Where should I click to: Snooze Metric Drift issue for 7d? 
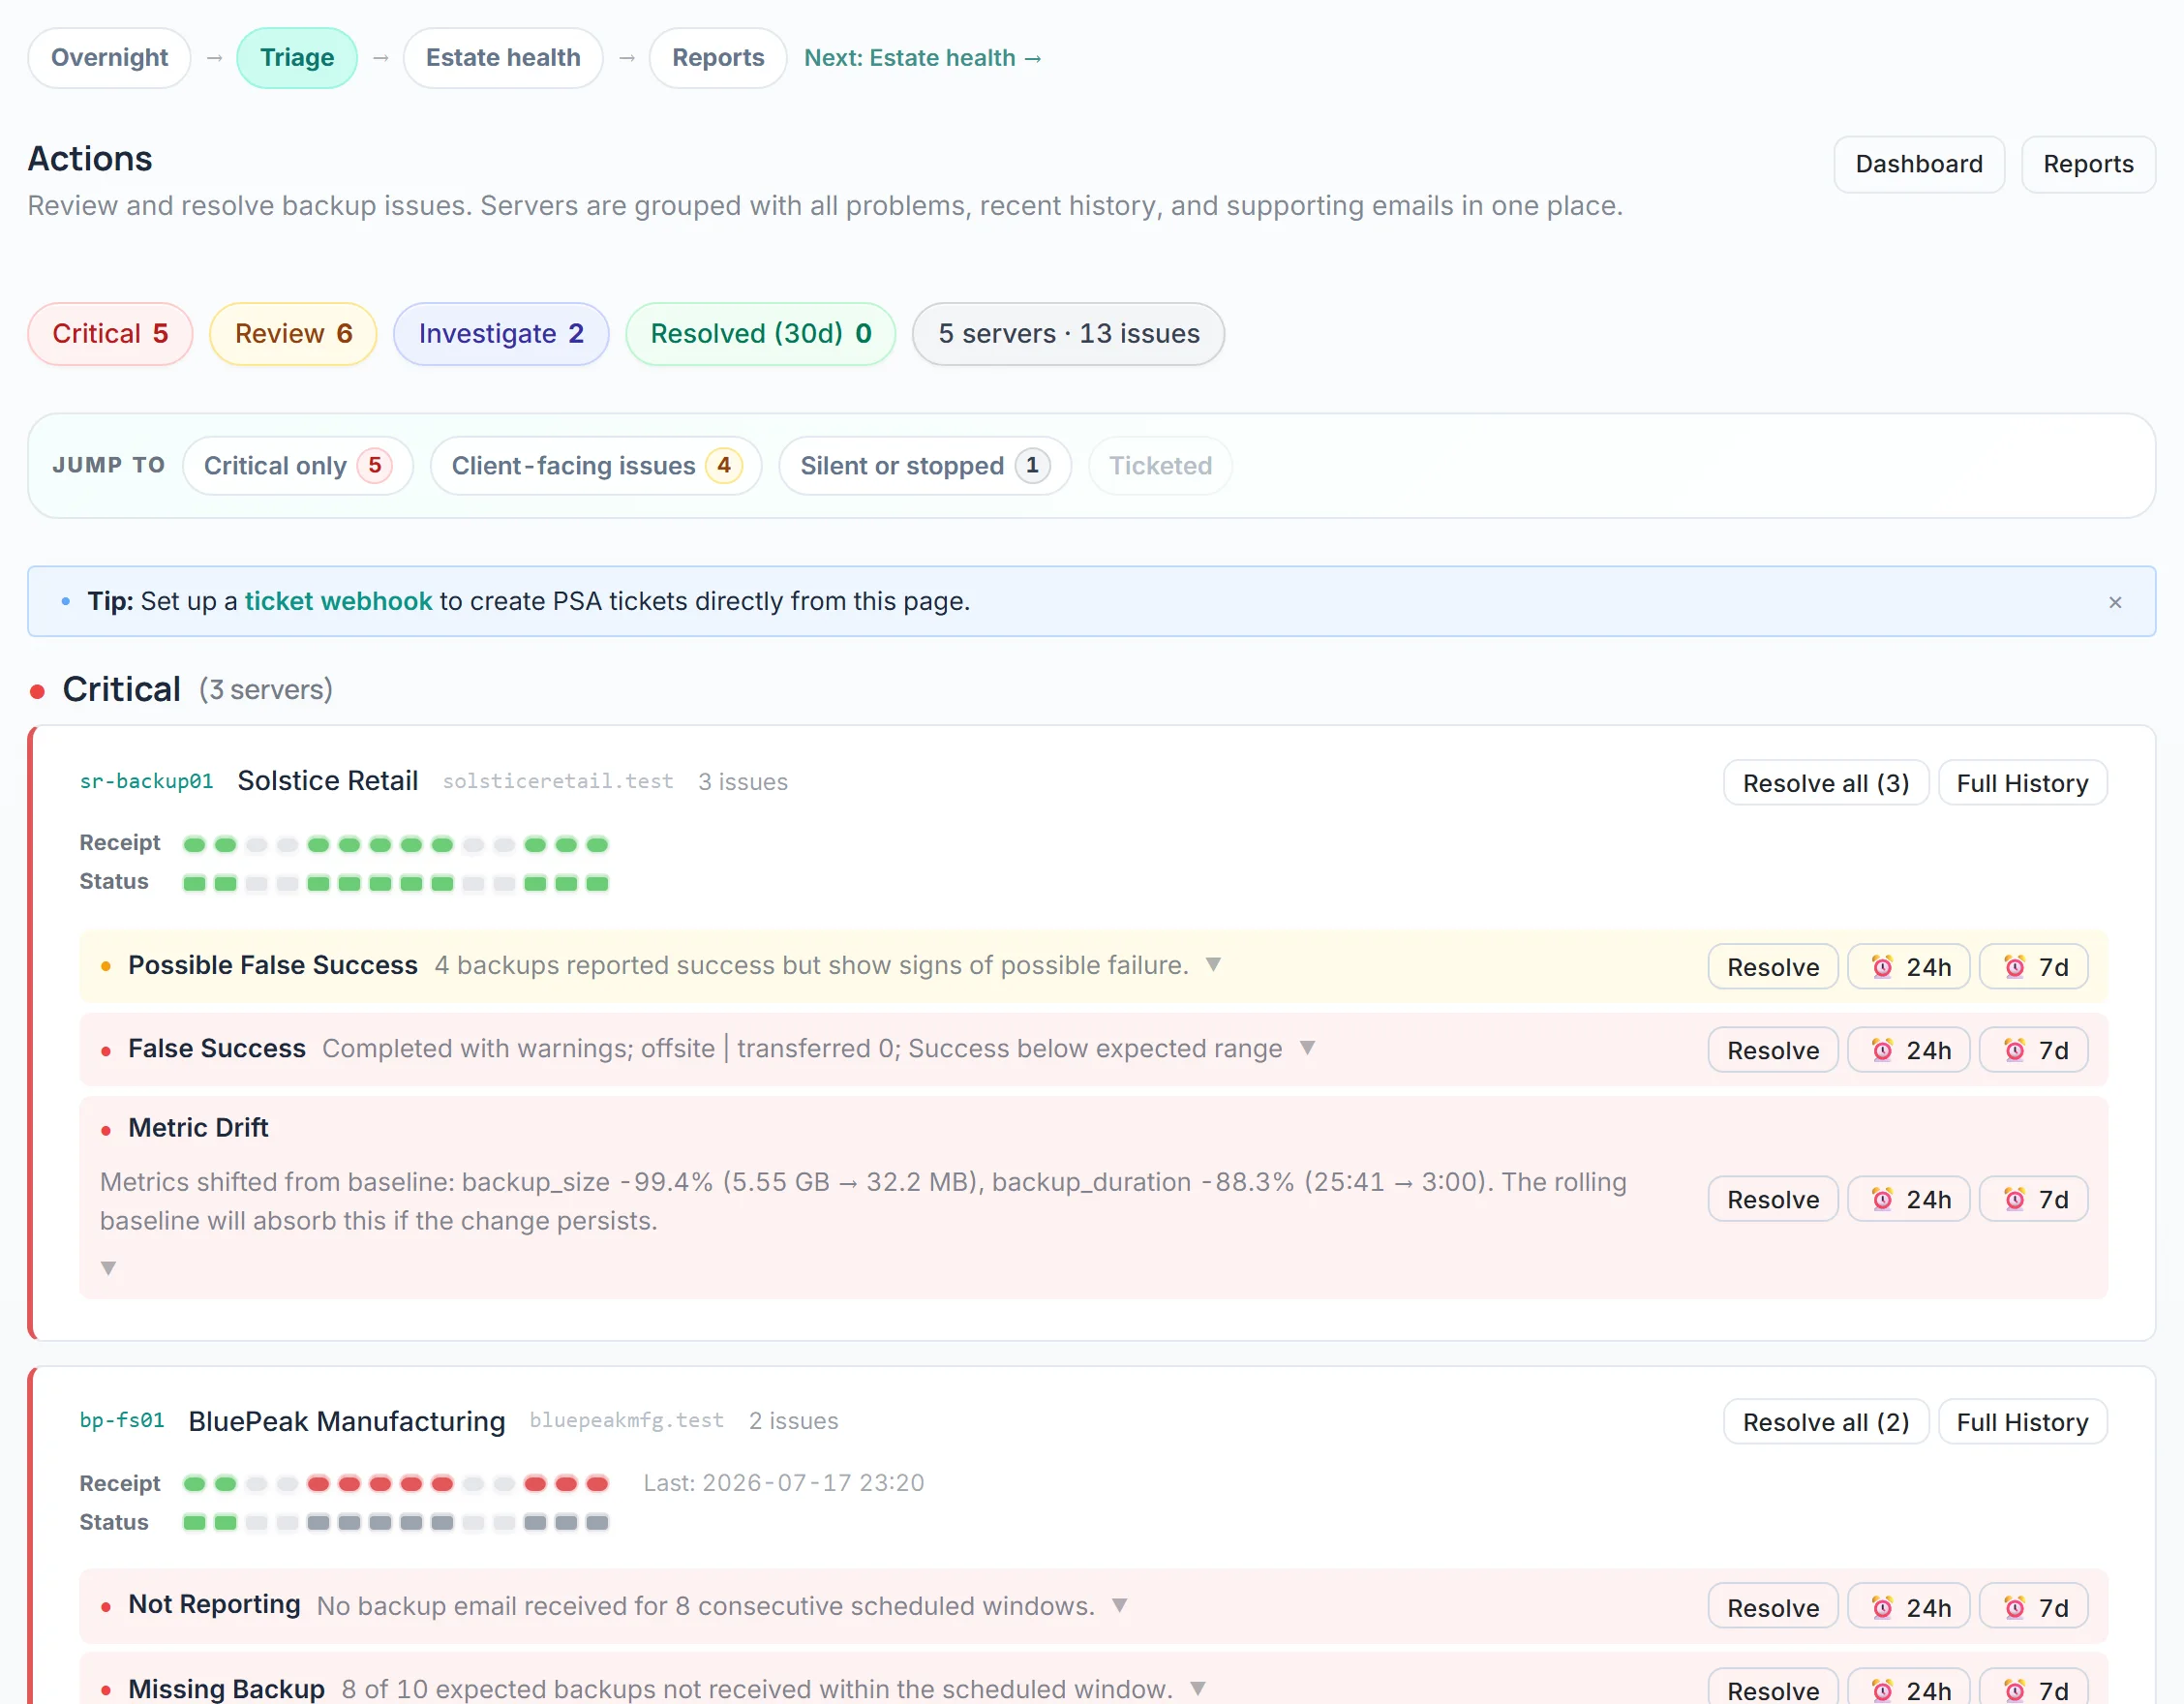(x=2034, y=1199)
